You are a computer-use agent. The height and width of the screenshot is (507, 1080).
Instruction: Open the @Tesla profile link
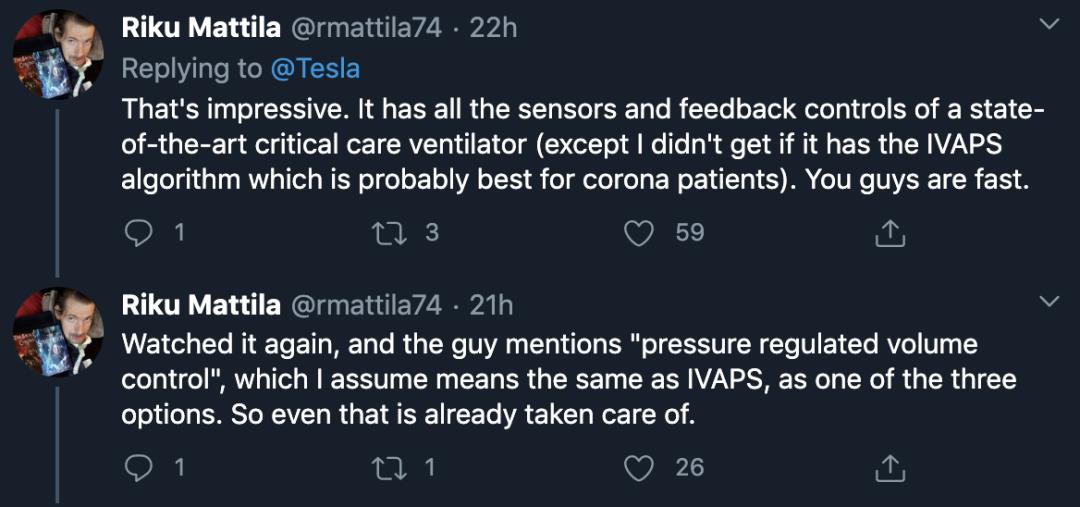click(x=318, y=68)
